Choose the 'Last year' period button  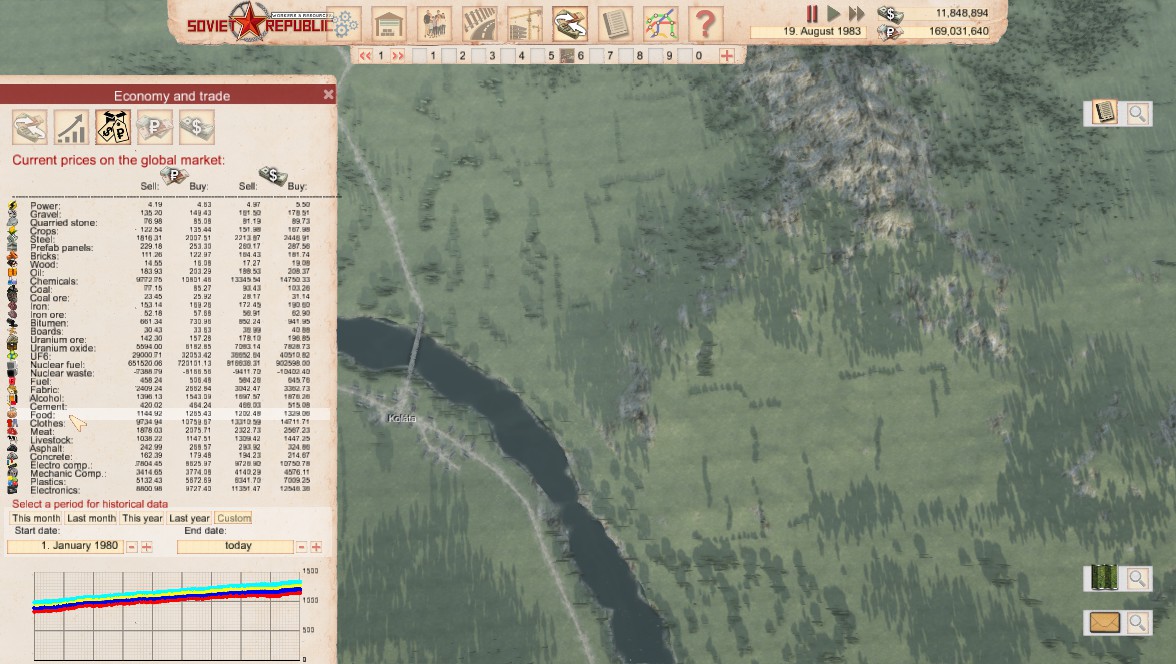pyautogui.click(x=189, y=518)
